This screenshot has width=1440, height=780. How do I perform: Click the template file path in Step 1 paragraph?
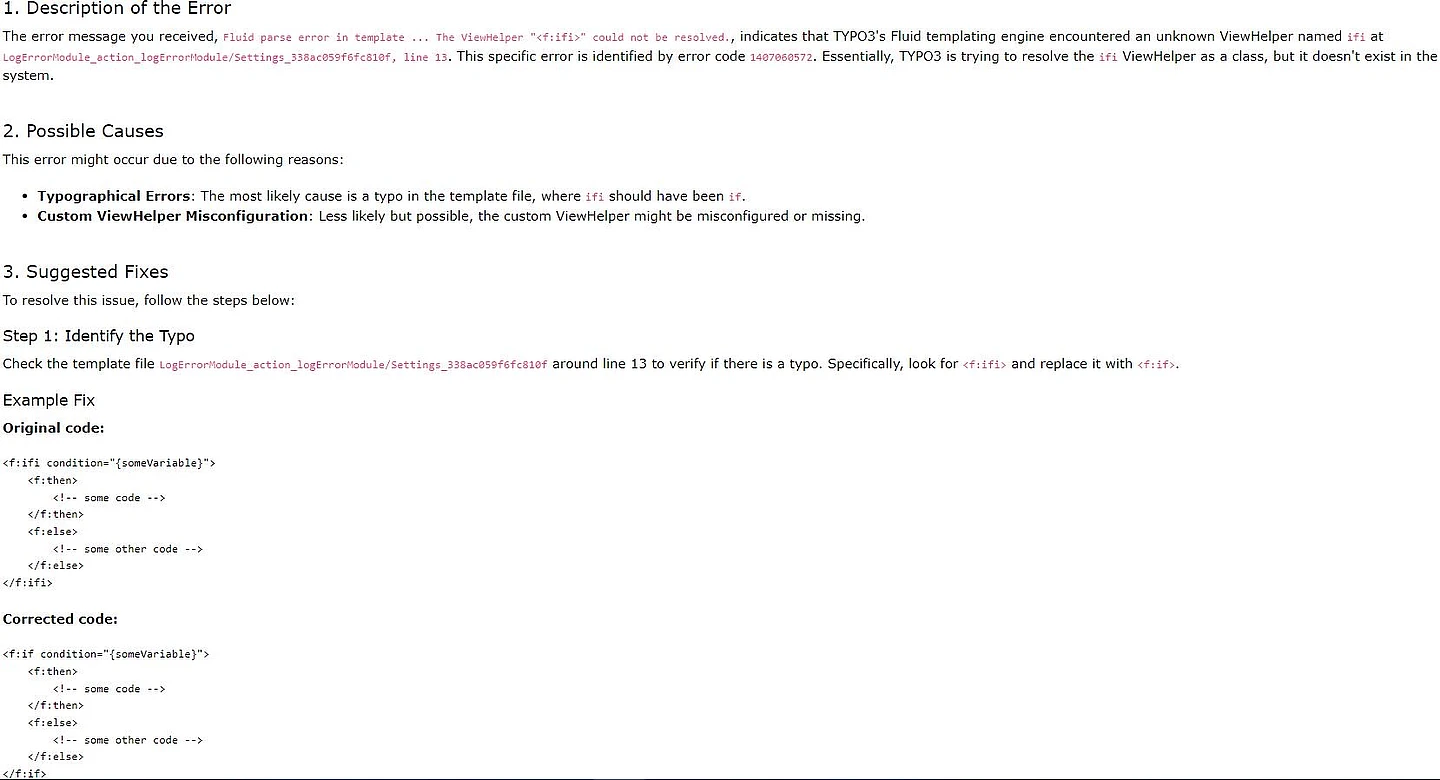pyautogui.click(x=353, y=365)
